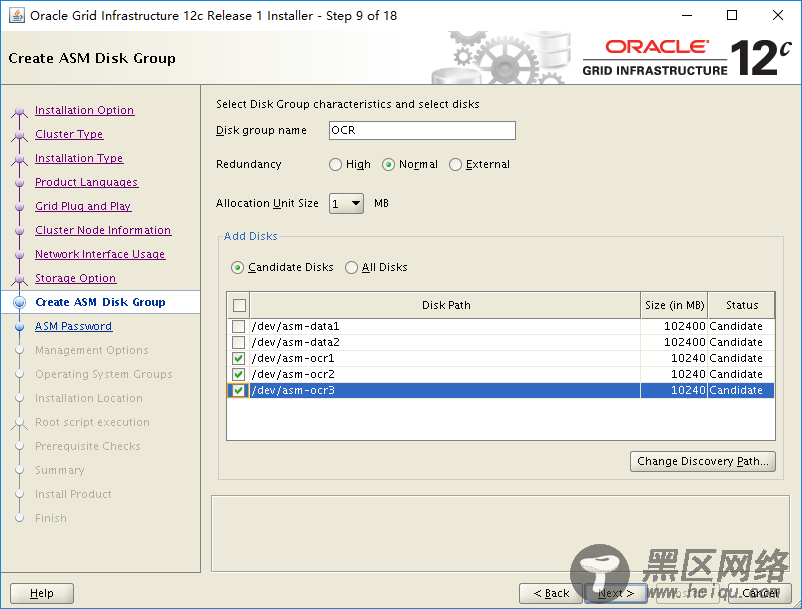Go to the Cluster Type step
Viewport: 802px width, 609px height.
[69, 134]
